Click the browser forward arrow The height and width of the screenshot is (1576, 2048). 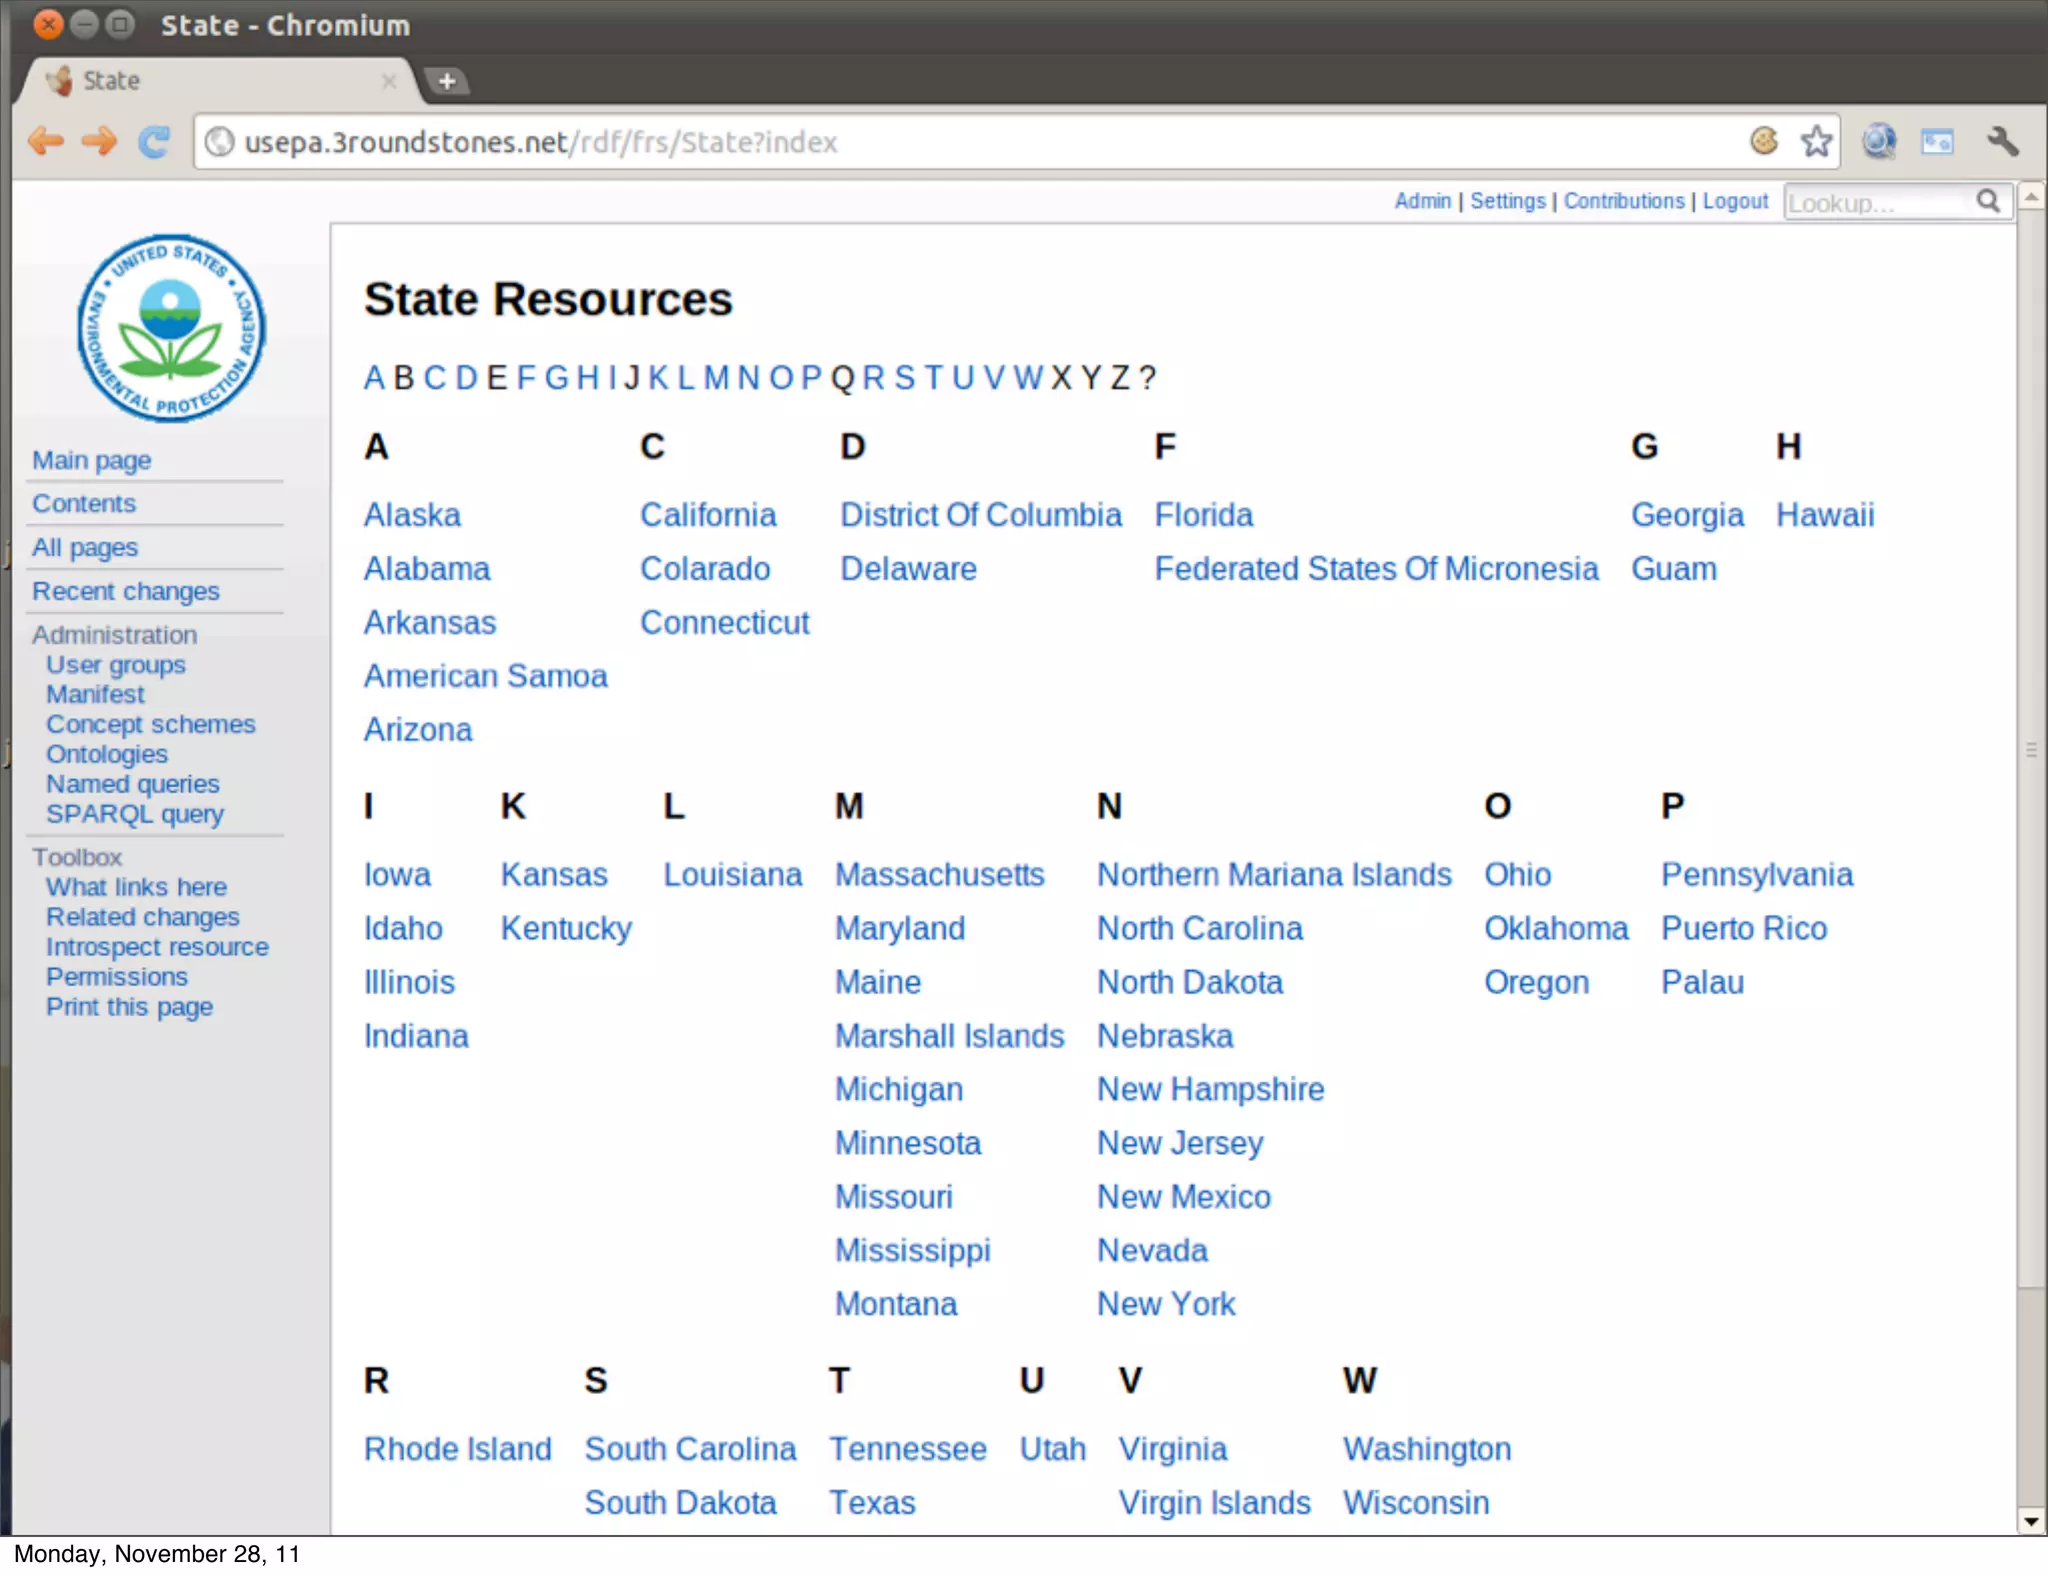coord(99,142)
